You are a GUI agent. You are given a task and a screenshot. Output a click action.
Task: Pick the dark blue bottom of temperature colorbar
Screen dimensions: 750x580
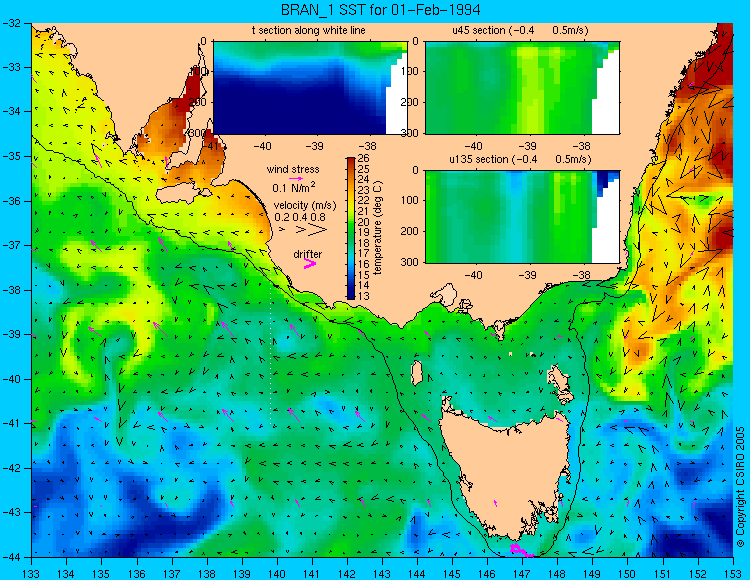click(351, 295)
